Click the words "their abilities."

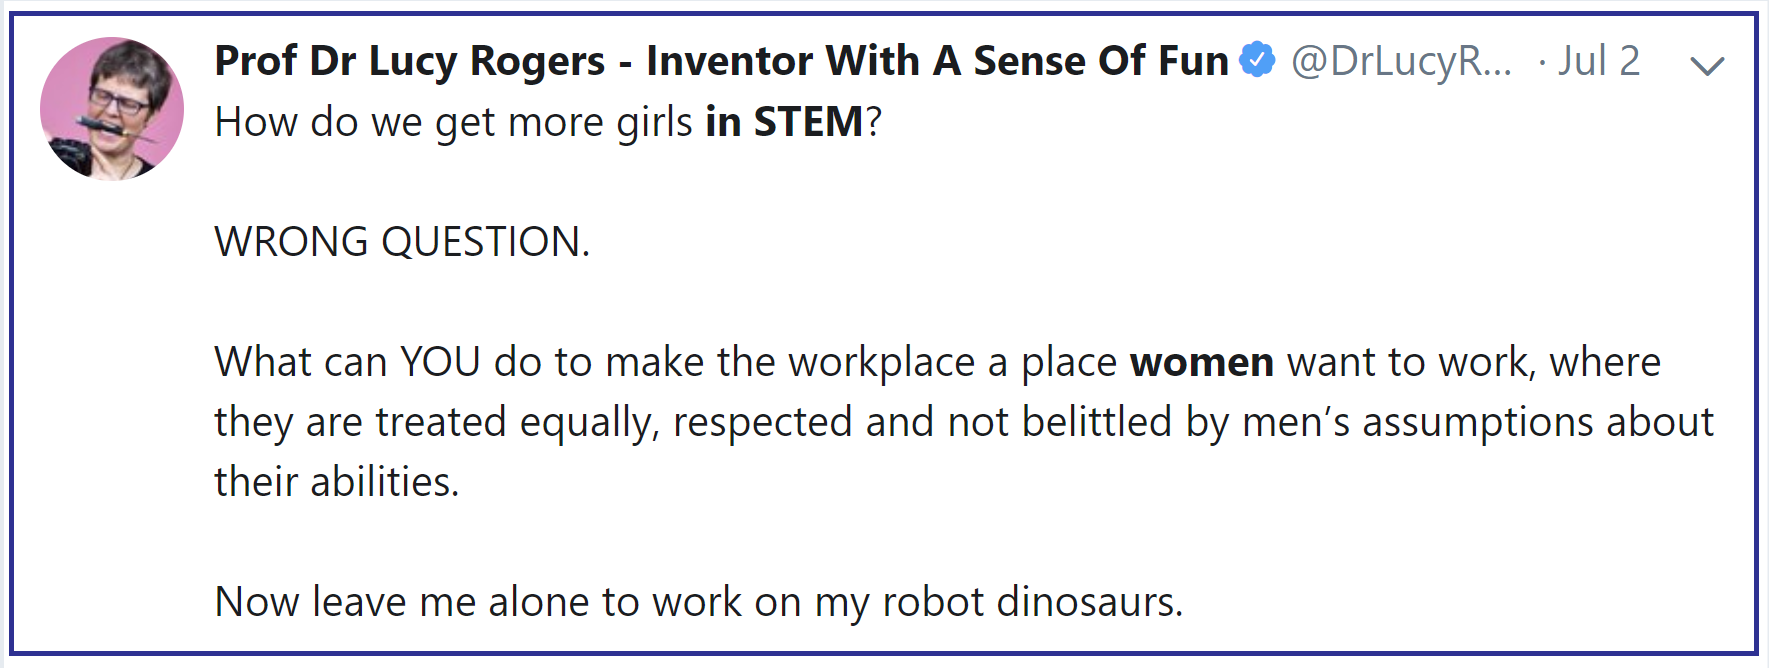click(x=337, y=482)
